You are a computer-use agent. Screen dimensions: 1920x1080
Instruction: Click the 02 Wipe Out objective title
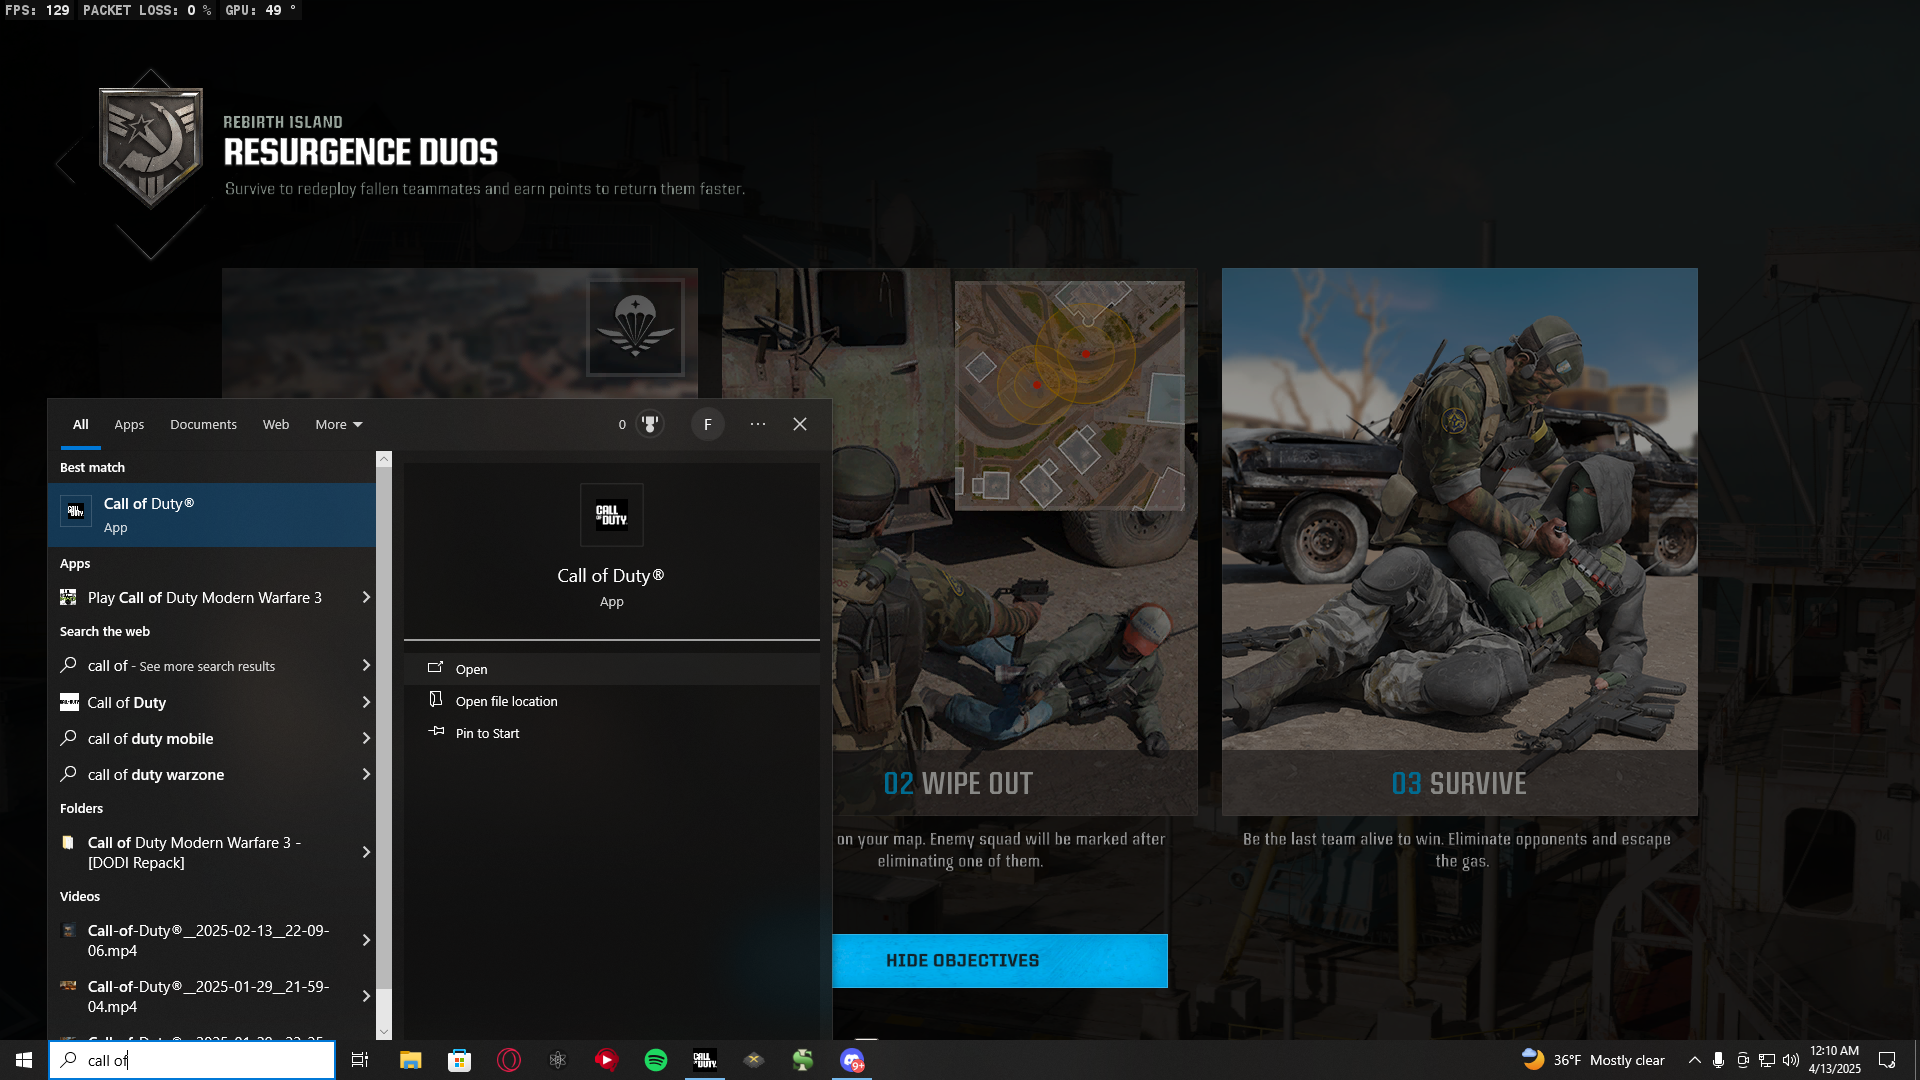(958, 783)
